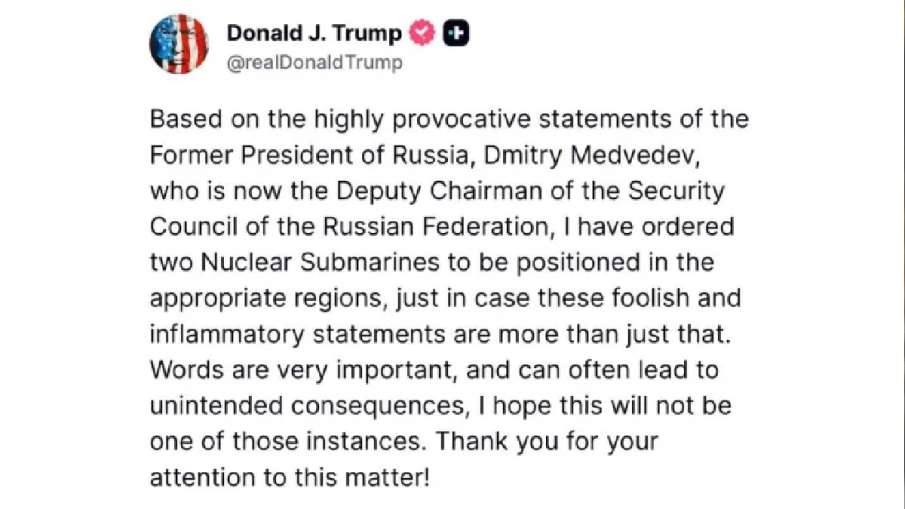905x509 pixels.
Task: Open the Donald J. Trump display name
Action: click(313, 33)
